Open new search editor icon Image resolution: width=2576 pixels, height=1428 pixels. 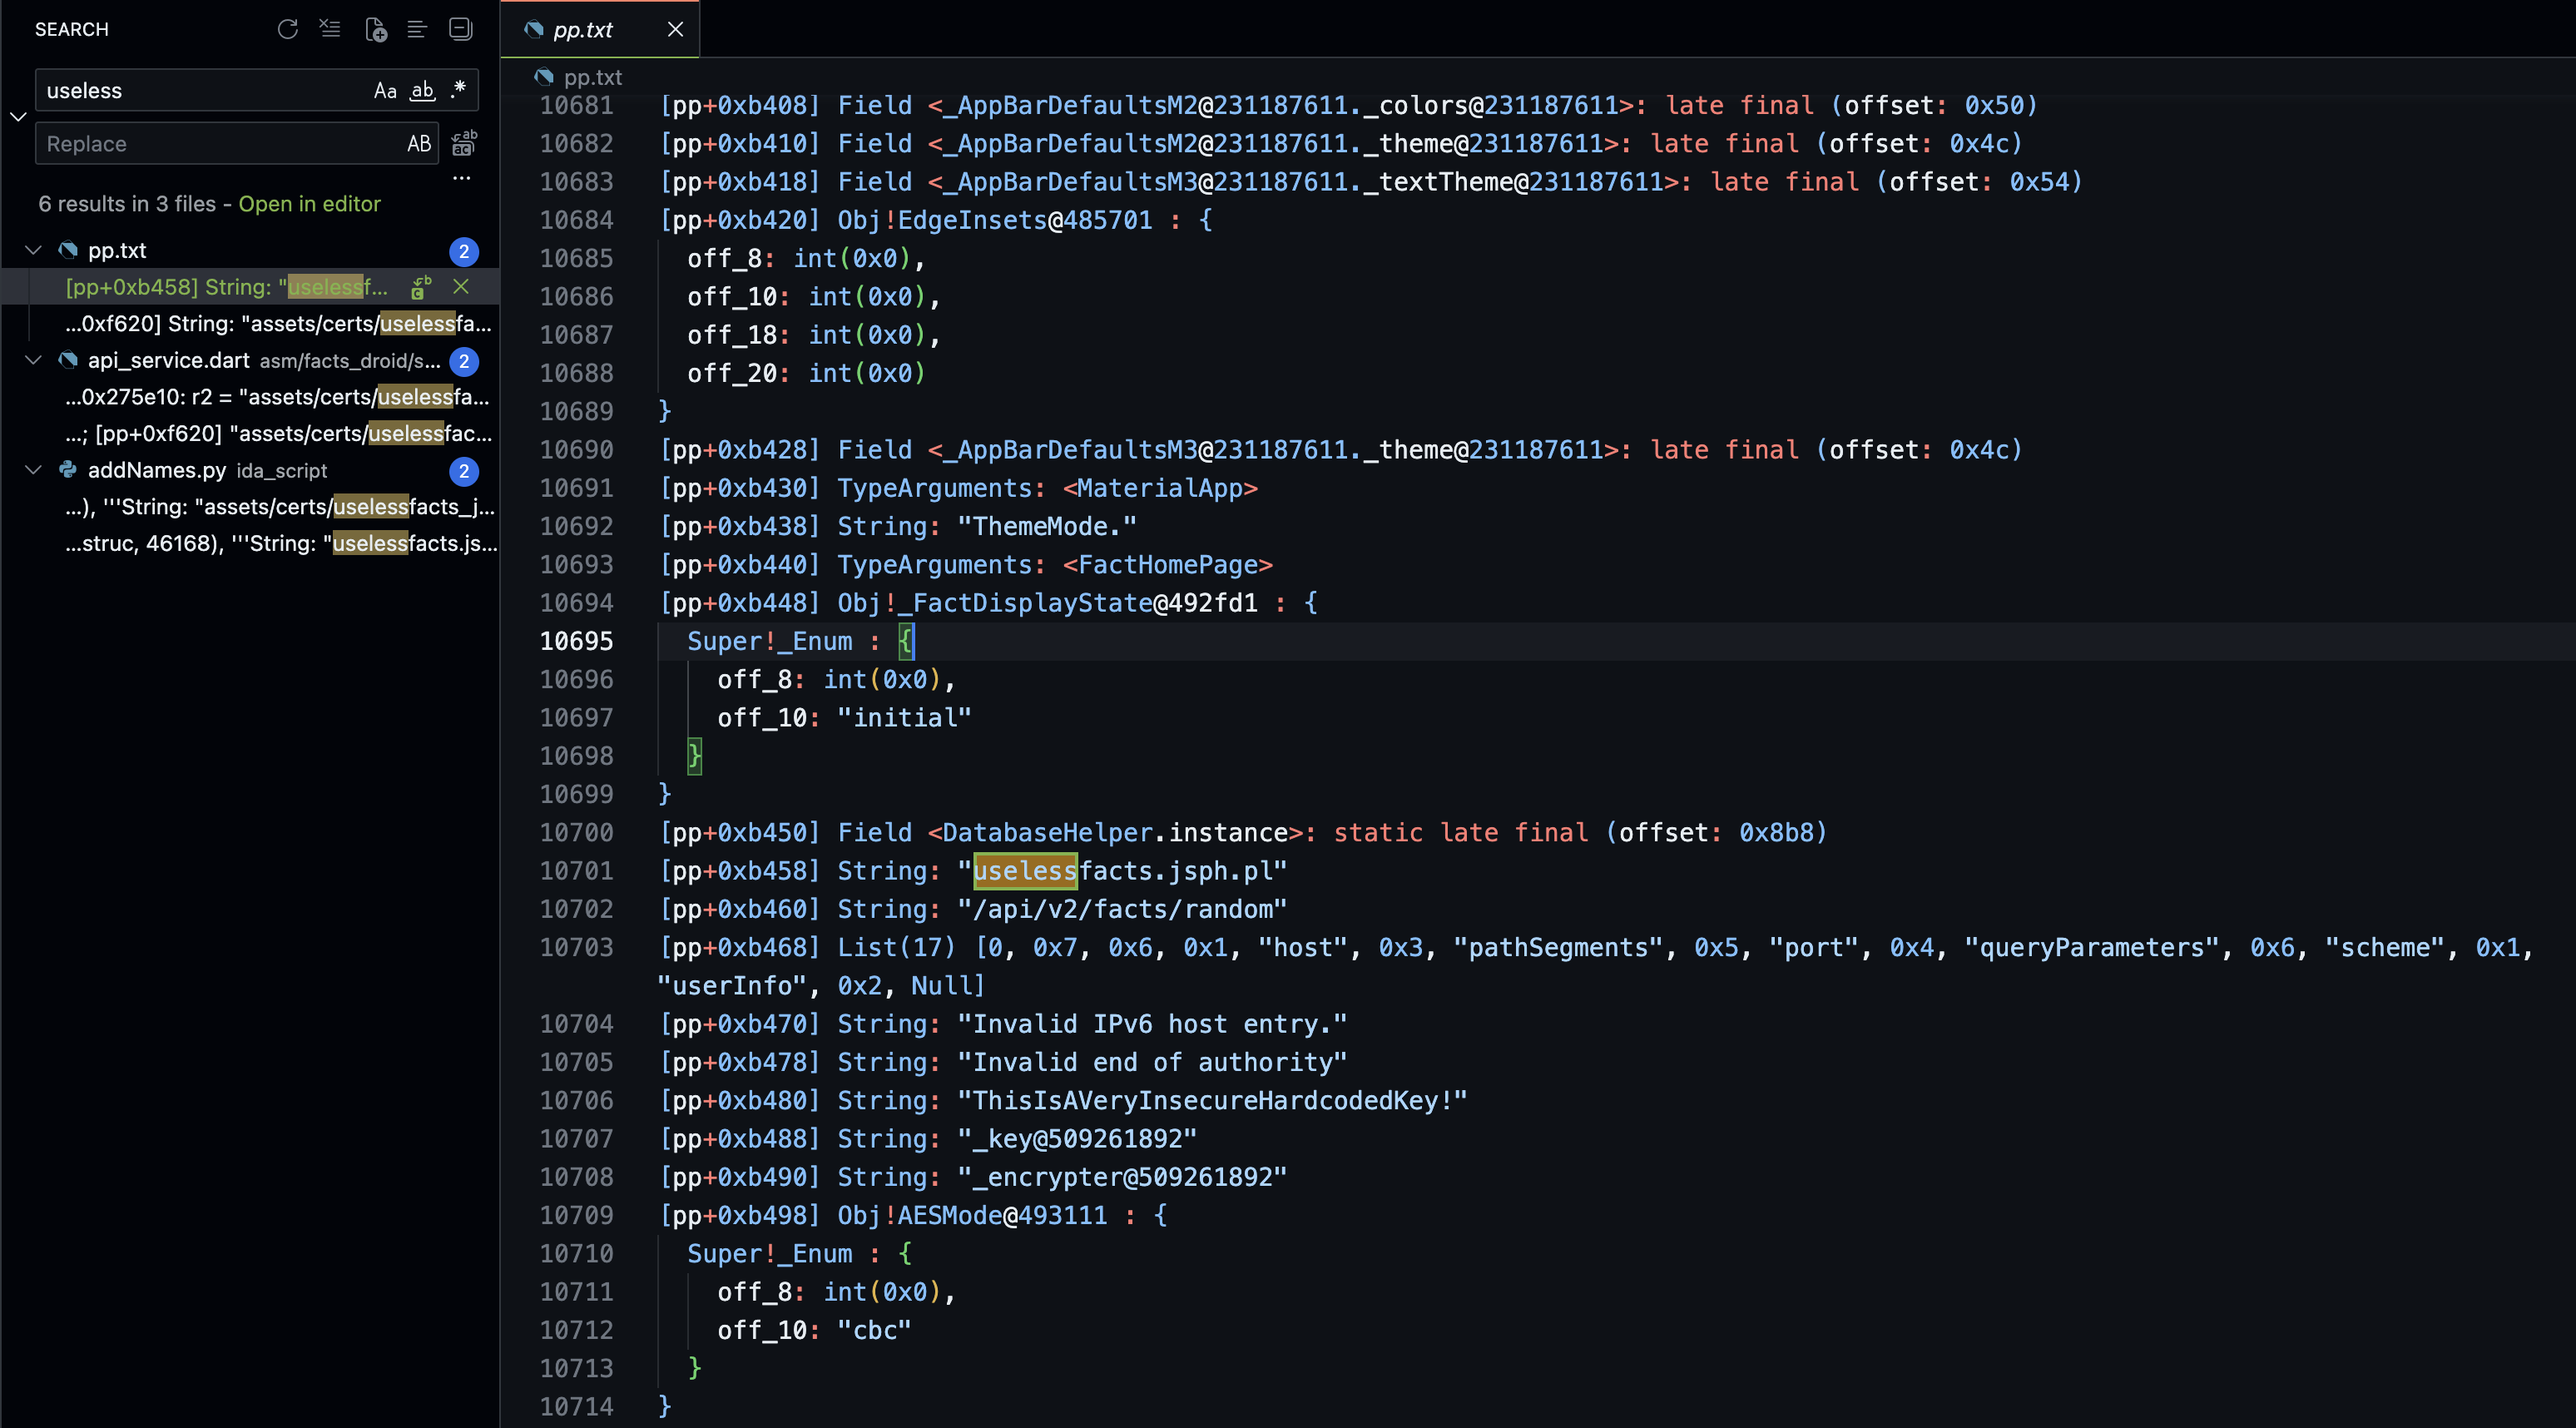(376, 29)
